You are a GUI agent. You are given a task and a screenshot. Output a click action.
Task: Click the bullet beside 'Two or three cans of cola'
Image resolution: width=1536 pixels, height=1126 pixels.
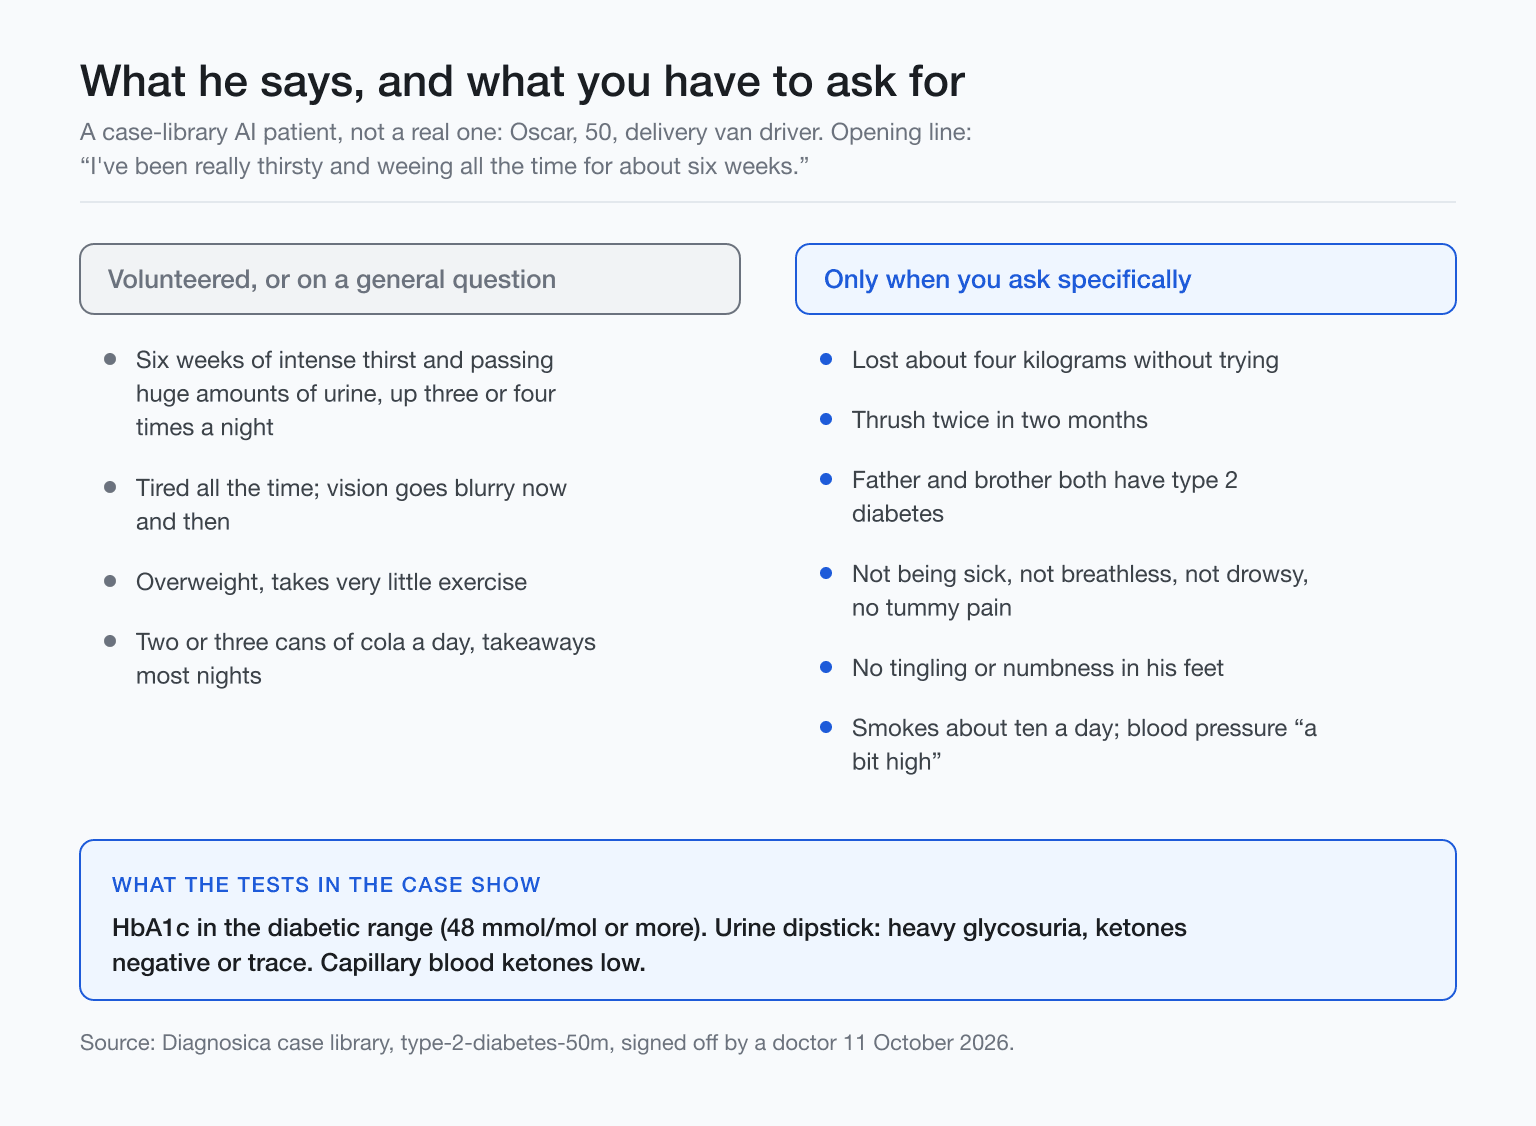point(110,641)
